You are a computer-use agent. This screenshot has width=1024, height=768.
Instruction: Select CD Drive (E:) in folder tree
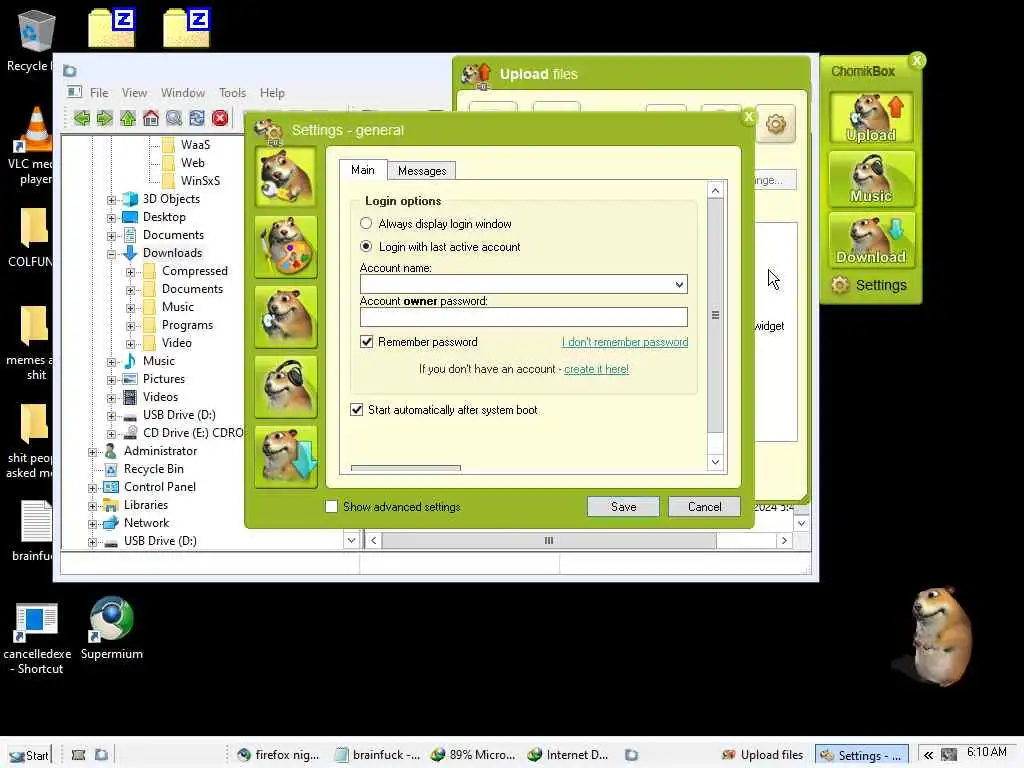[x=193, y=433]
